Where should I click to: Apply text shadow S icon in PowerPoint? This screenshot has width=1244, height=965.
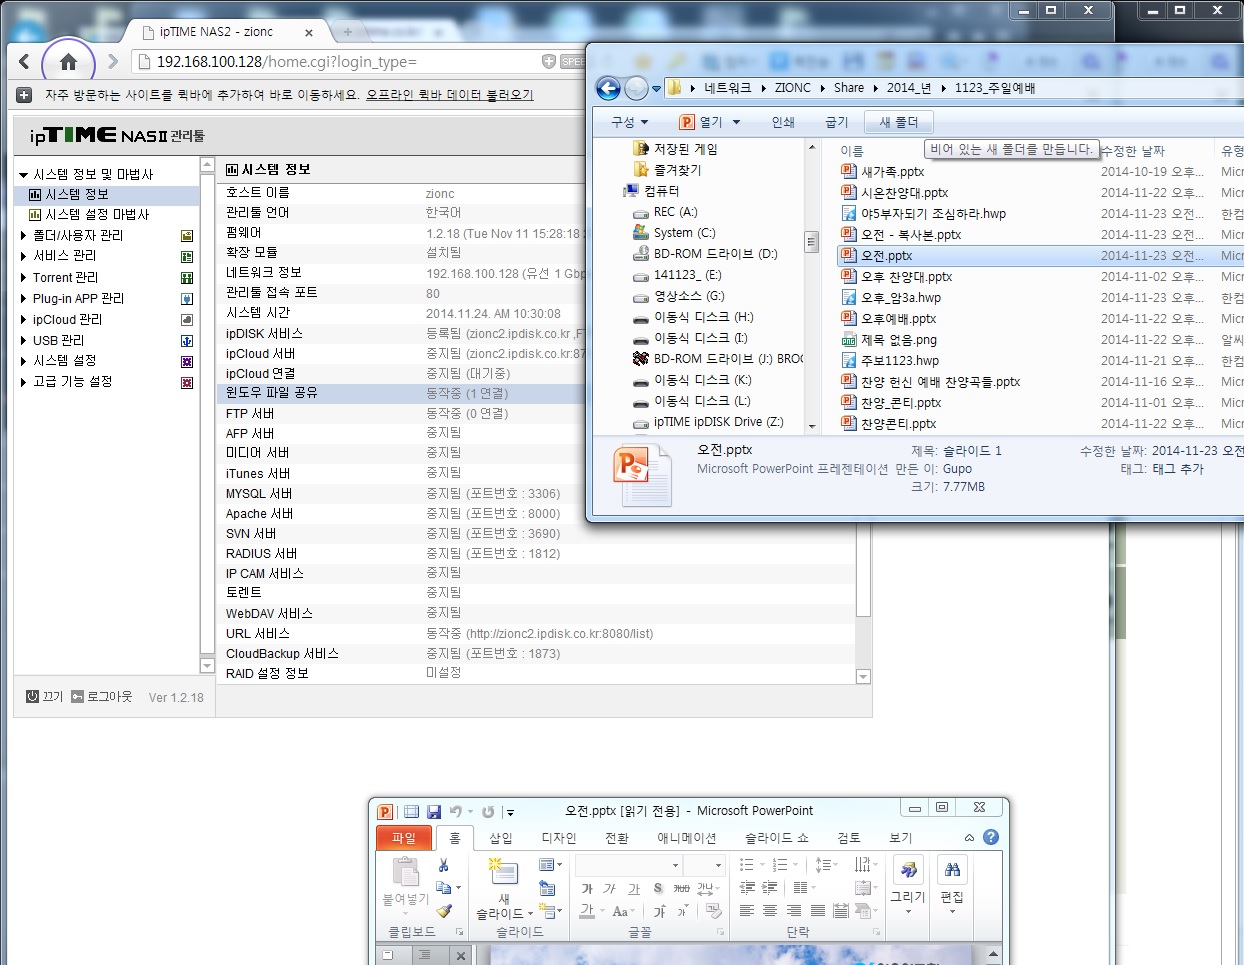[x=657, y=888]
